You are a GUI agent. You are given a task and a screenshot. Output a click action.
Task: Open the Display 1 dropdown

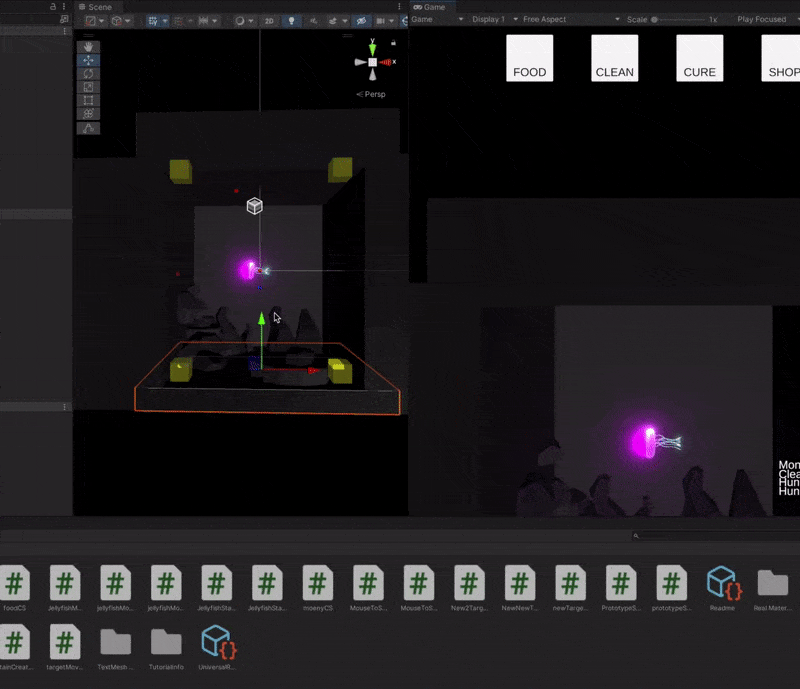(490, 18)
